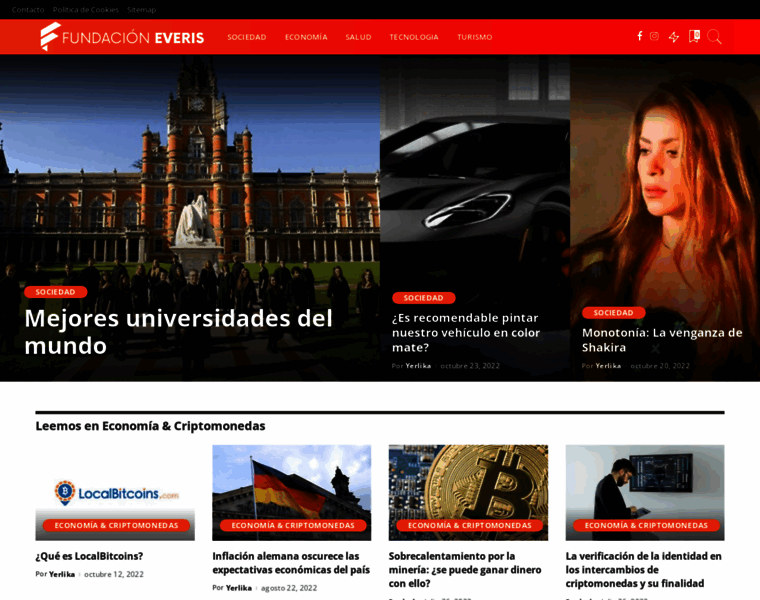Screen dimensions: 760x600
Task: Click author Yerlika under Shakira article
Action: [x=608, y=366]
